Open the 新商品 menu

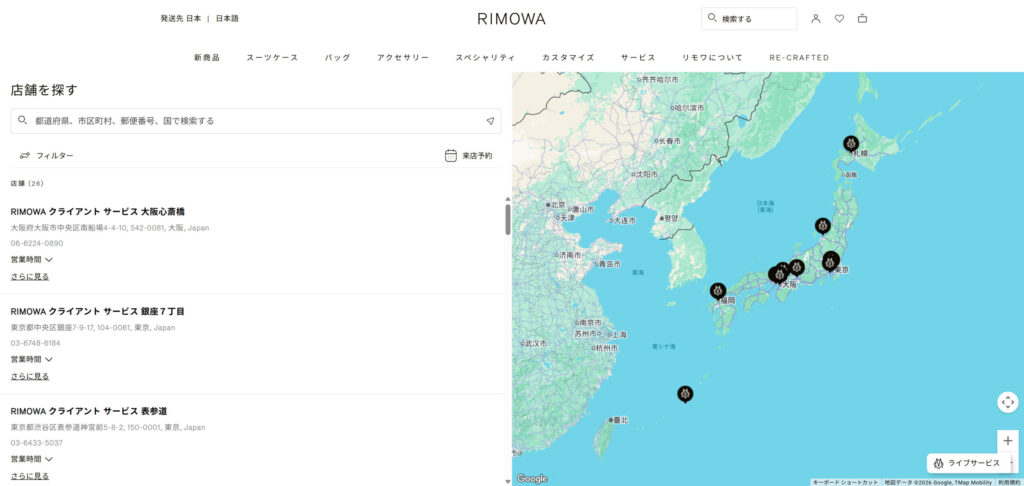207,57
